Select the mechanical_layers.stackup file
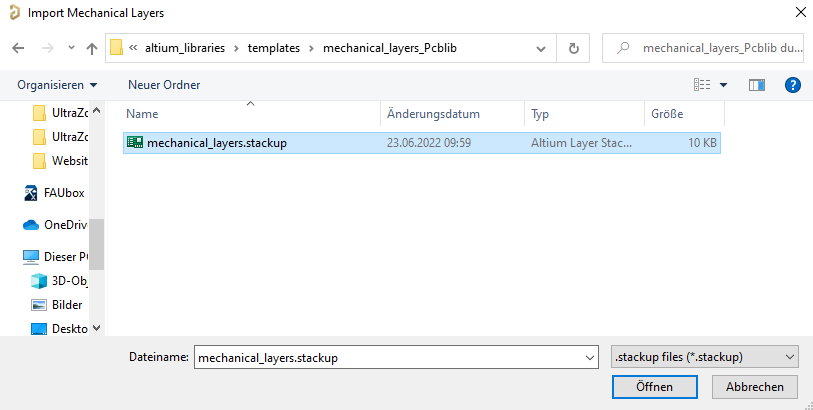This screenshot has width=813, height=410. click(216, 143)
